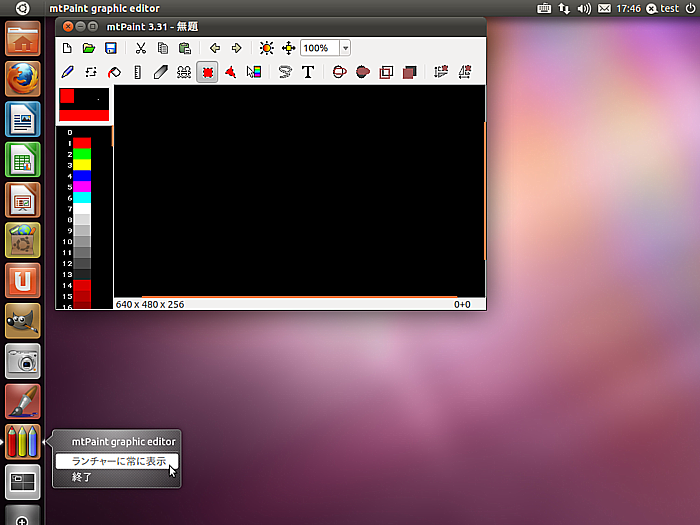Create a new image with New icon
This screenshot has width=700, height=525.
pyautogui.click(x=67, y=48)
